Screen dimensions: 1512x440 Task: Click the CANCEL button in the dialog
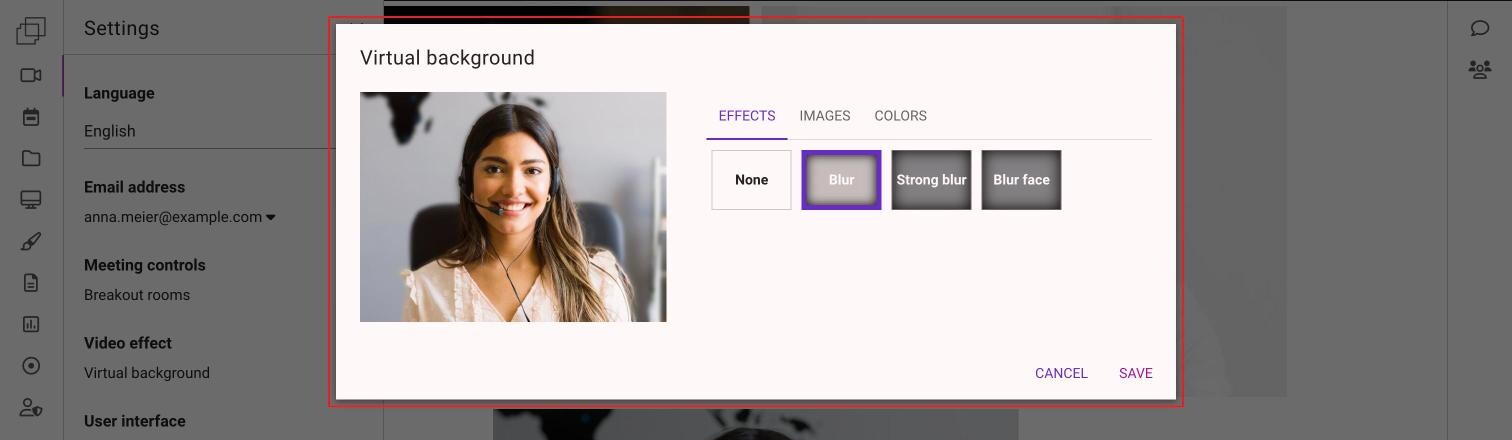click(x=1061, y=373)
